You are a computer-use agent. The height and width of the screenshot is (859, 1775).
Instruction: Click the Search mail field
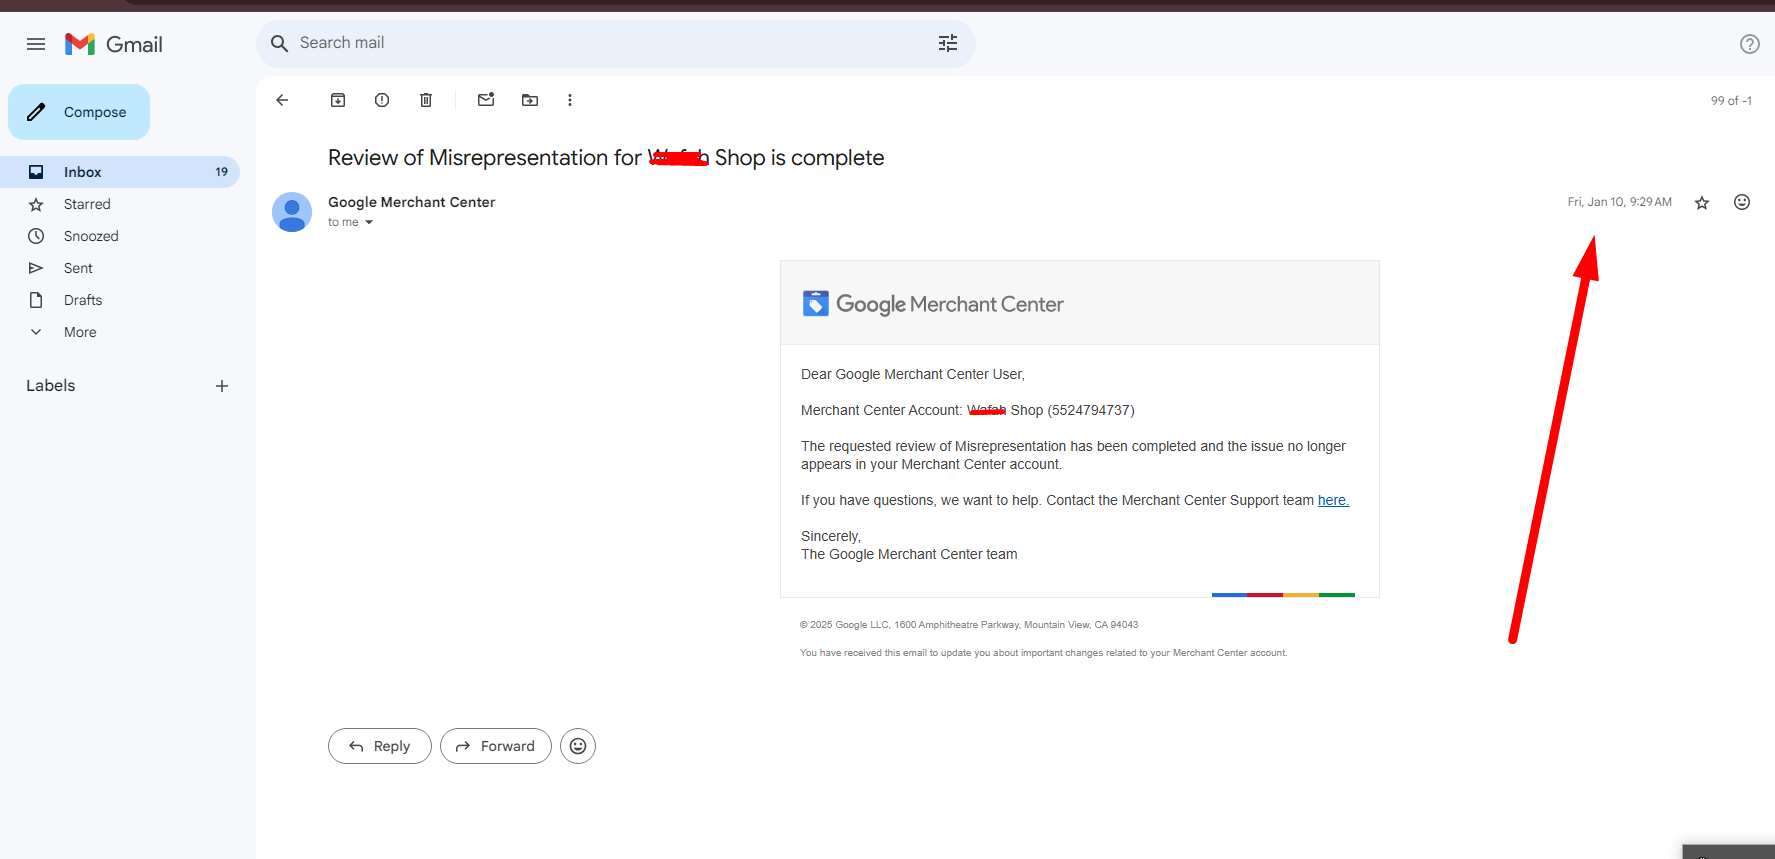coord(600,43)
